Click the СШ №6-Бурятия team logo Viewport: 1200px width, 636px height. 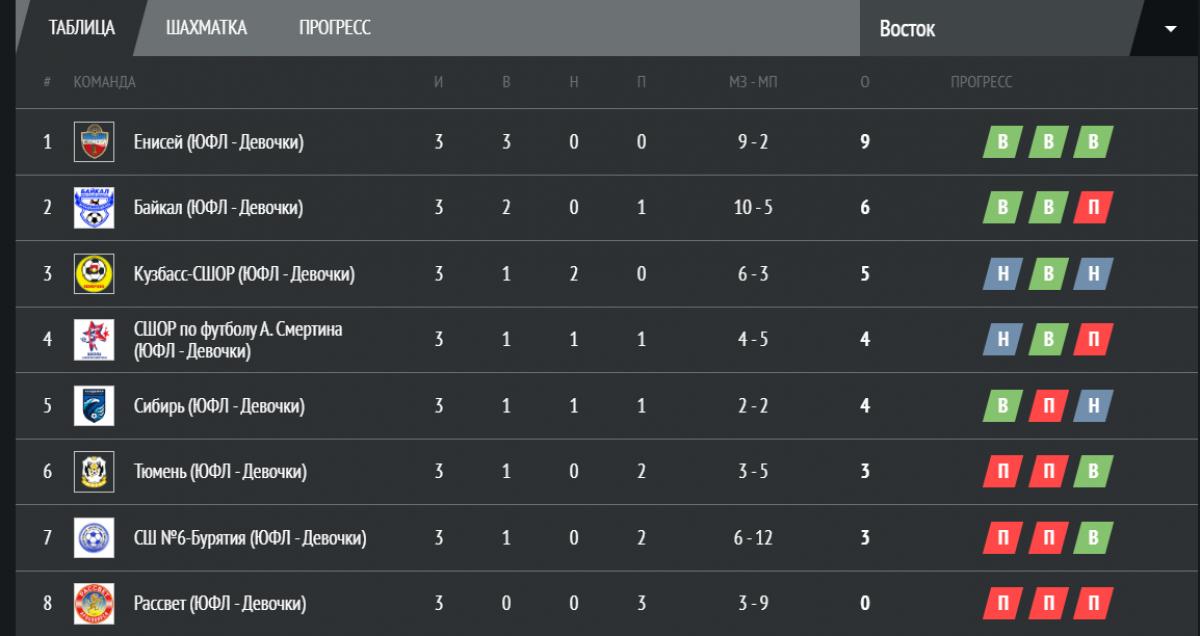pos(94,538)
